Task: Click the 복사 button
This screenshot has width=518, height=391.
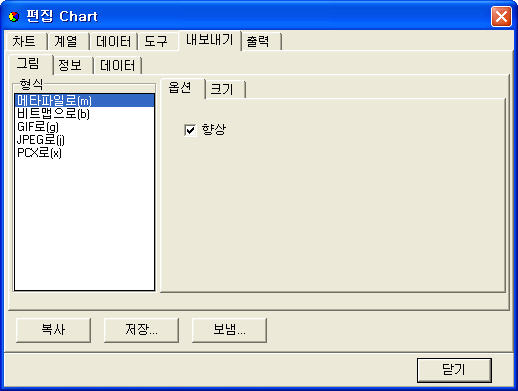Action: (53, 330)
